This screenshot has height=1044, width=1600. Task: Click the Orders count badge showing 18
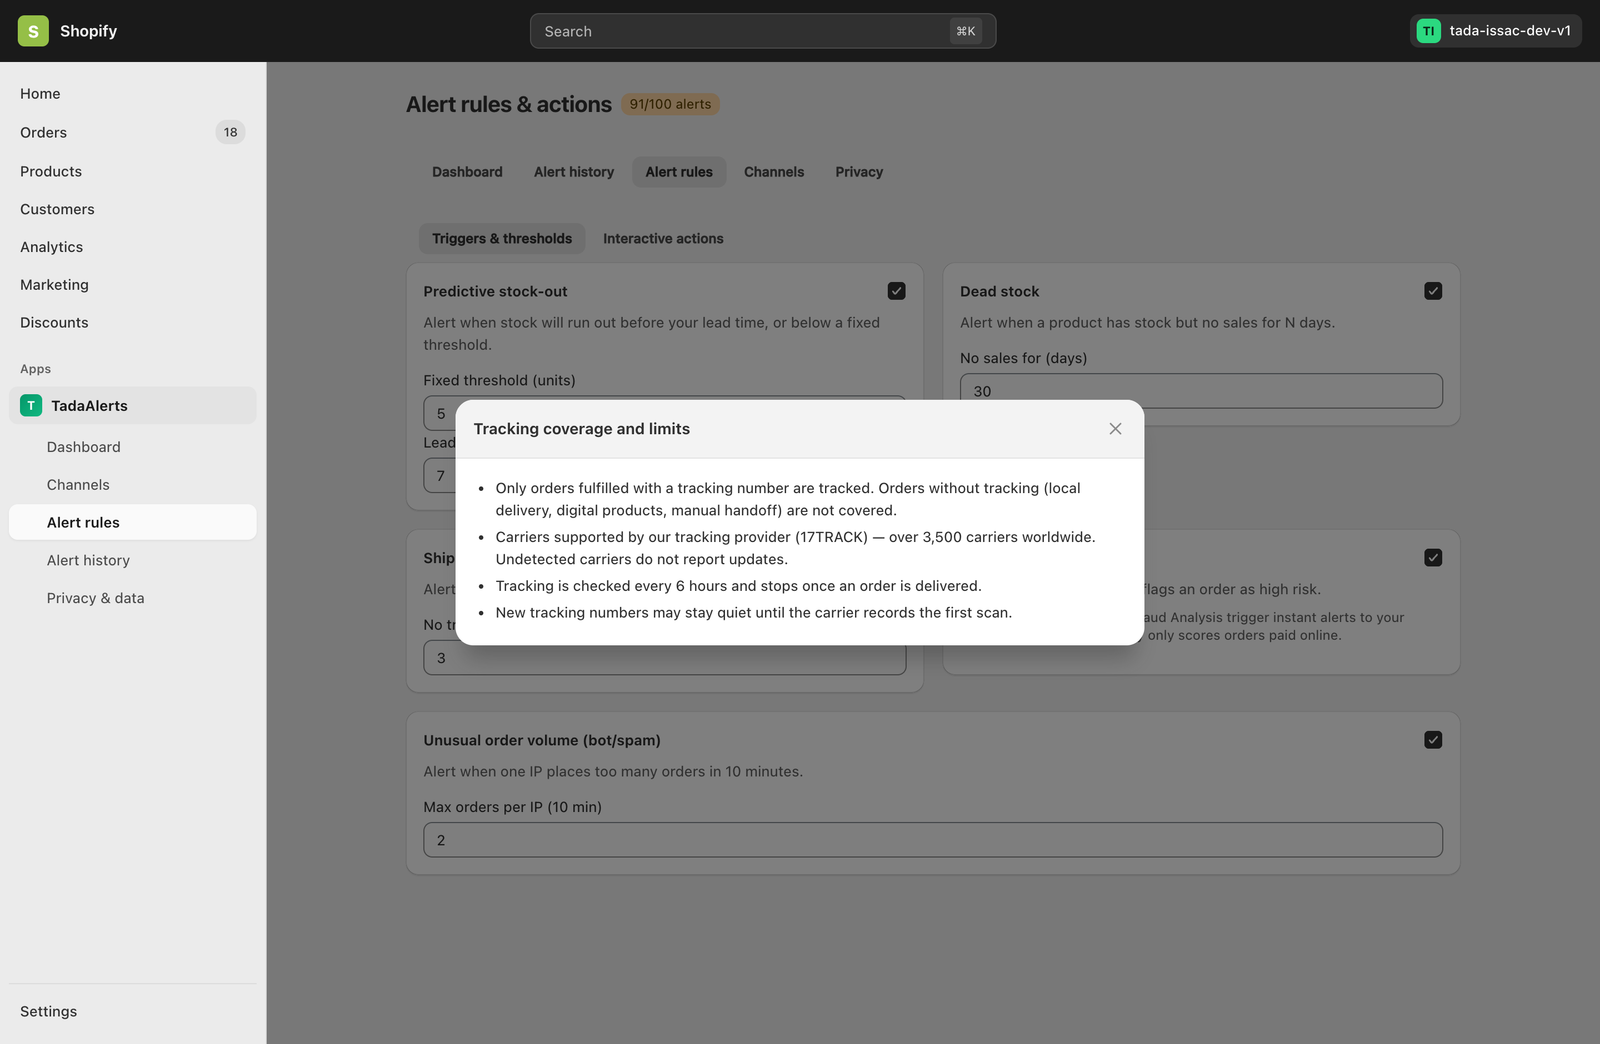pos(230,132)
